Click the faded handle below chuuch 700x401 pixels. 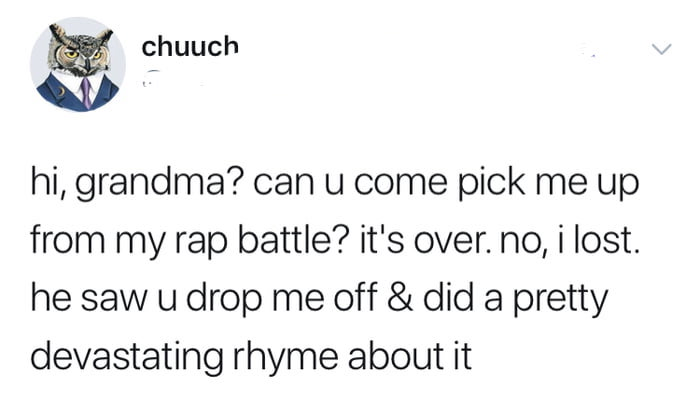pyautogui.click(x=150, y=76)
